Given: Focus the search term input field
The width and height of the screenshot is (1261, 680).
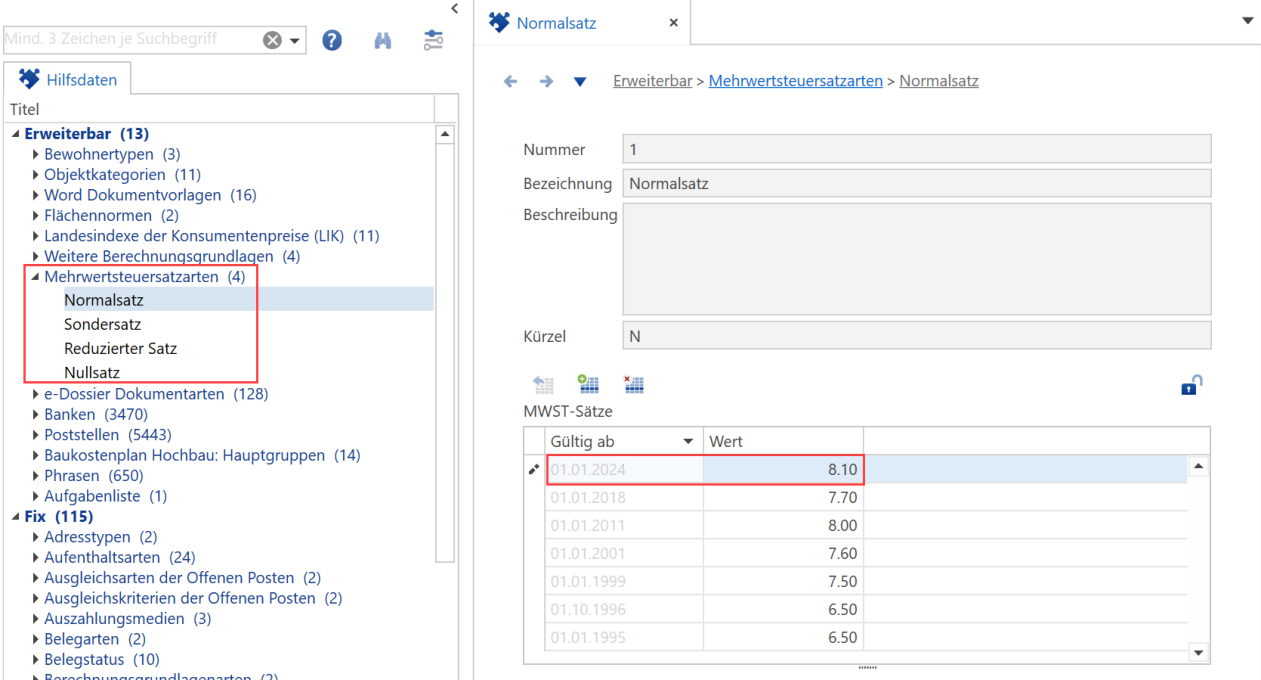Looking at the screenshot, I should (x=131, y=40).
